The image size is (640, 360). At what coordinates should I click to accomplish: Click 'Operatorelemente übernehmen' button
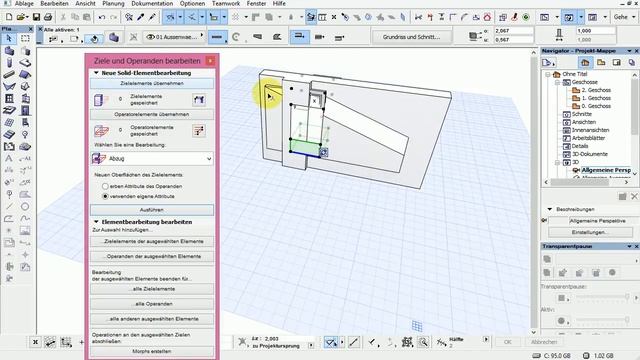(x=152, y=114)
